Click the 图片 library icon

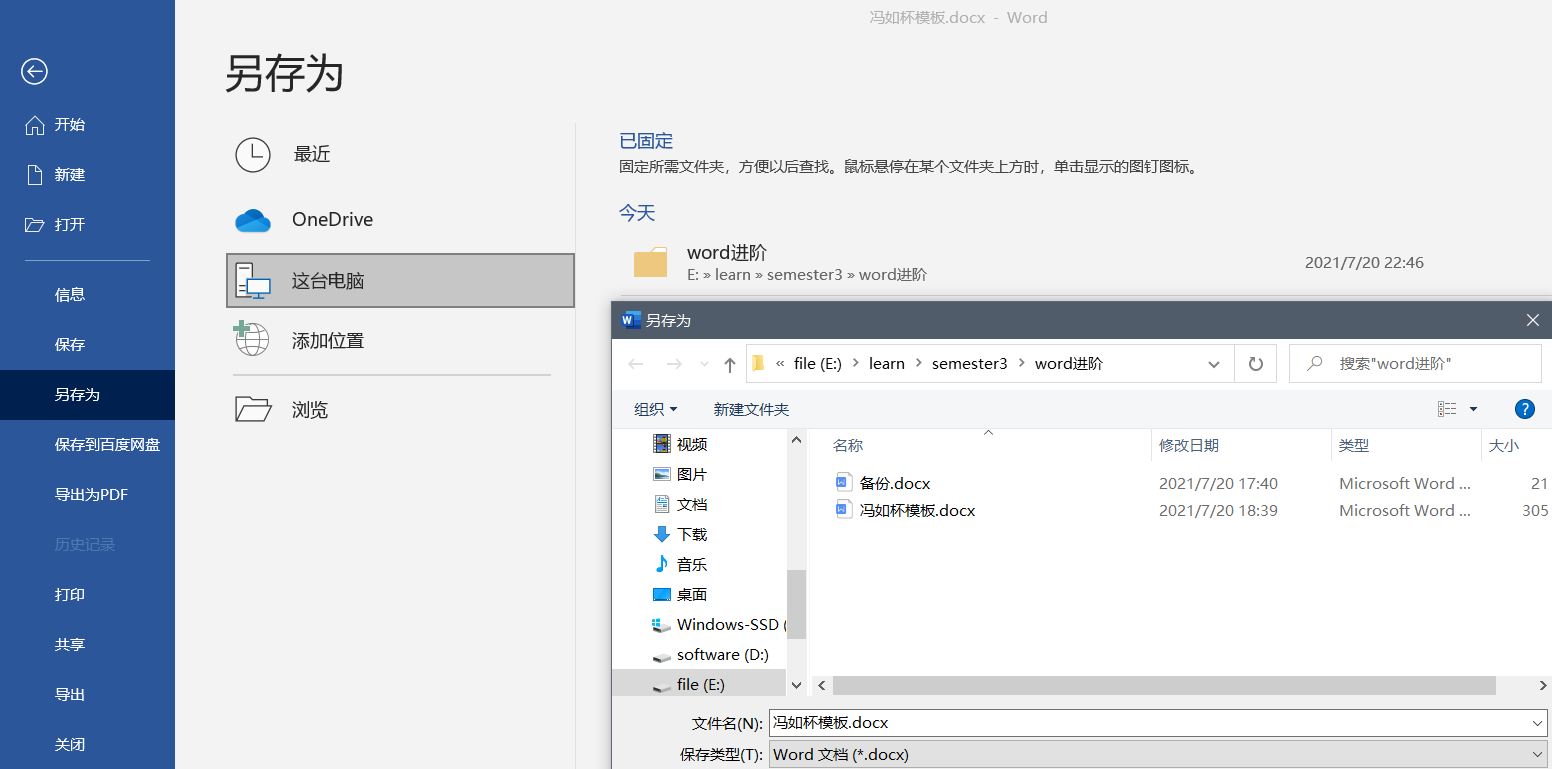pos(661,474)
